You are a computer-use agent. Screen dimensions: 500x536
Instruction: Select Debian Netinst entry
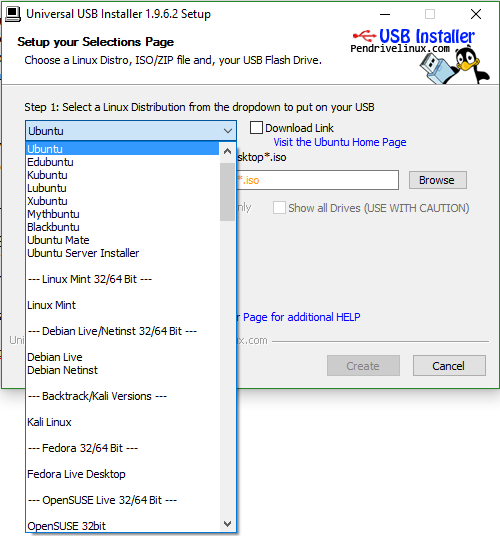click(122, 370)
